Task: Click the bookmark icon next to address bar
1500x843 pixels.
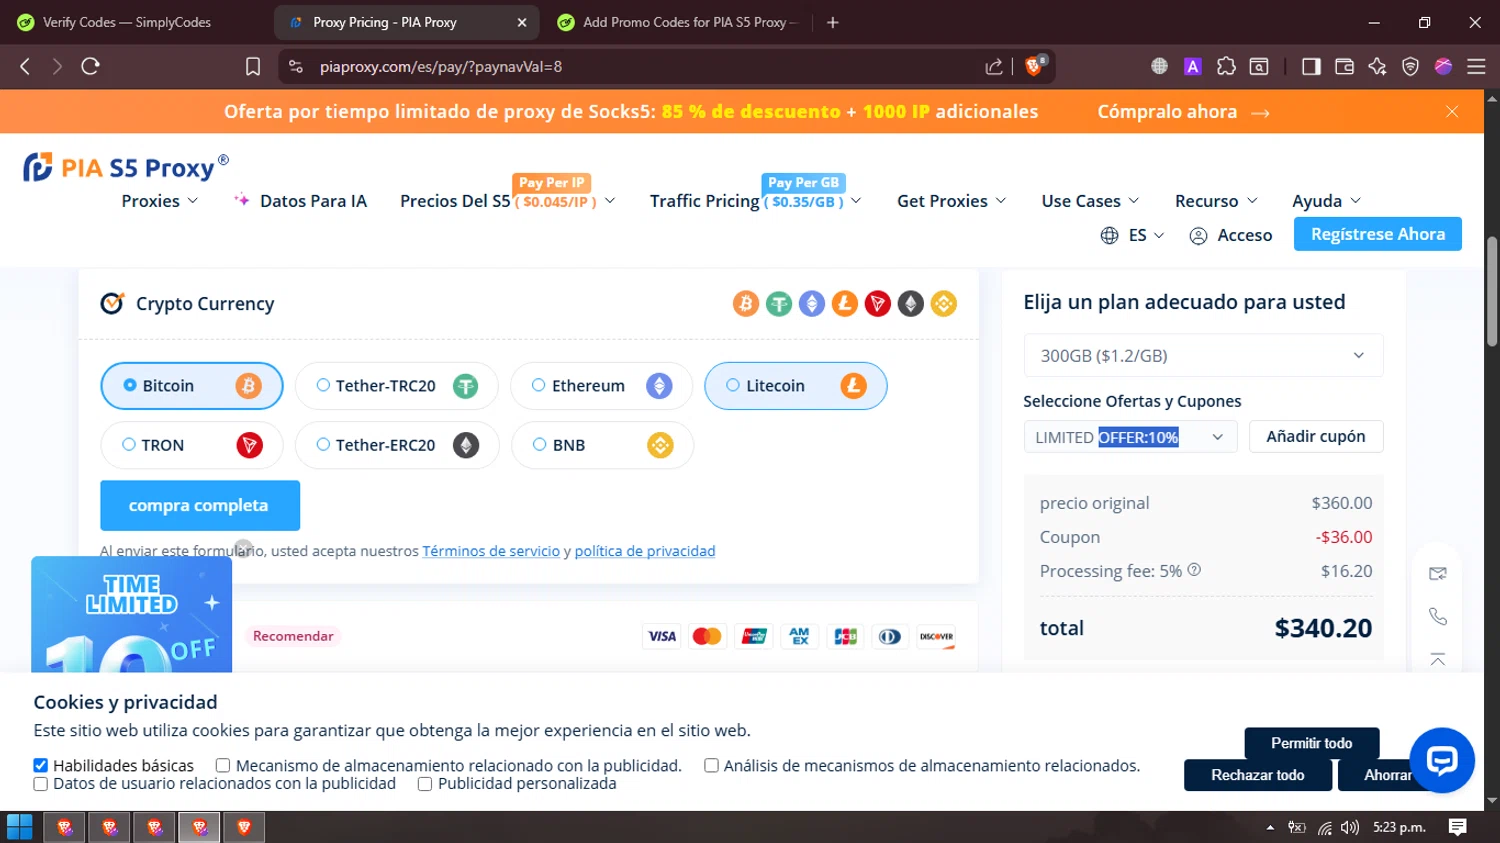Action: pyautogui.click(x=253, y=66)
